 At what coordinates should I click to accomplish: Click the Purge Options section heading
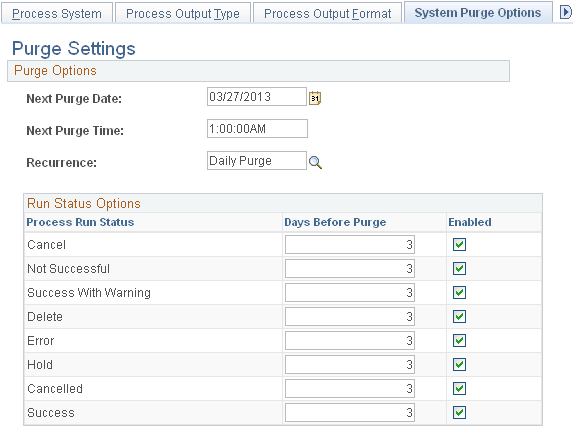pyautogui.click(x=55, y=71)
